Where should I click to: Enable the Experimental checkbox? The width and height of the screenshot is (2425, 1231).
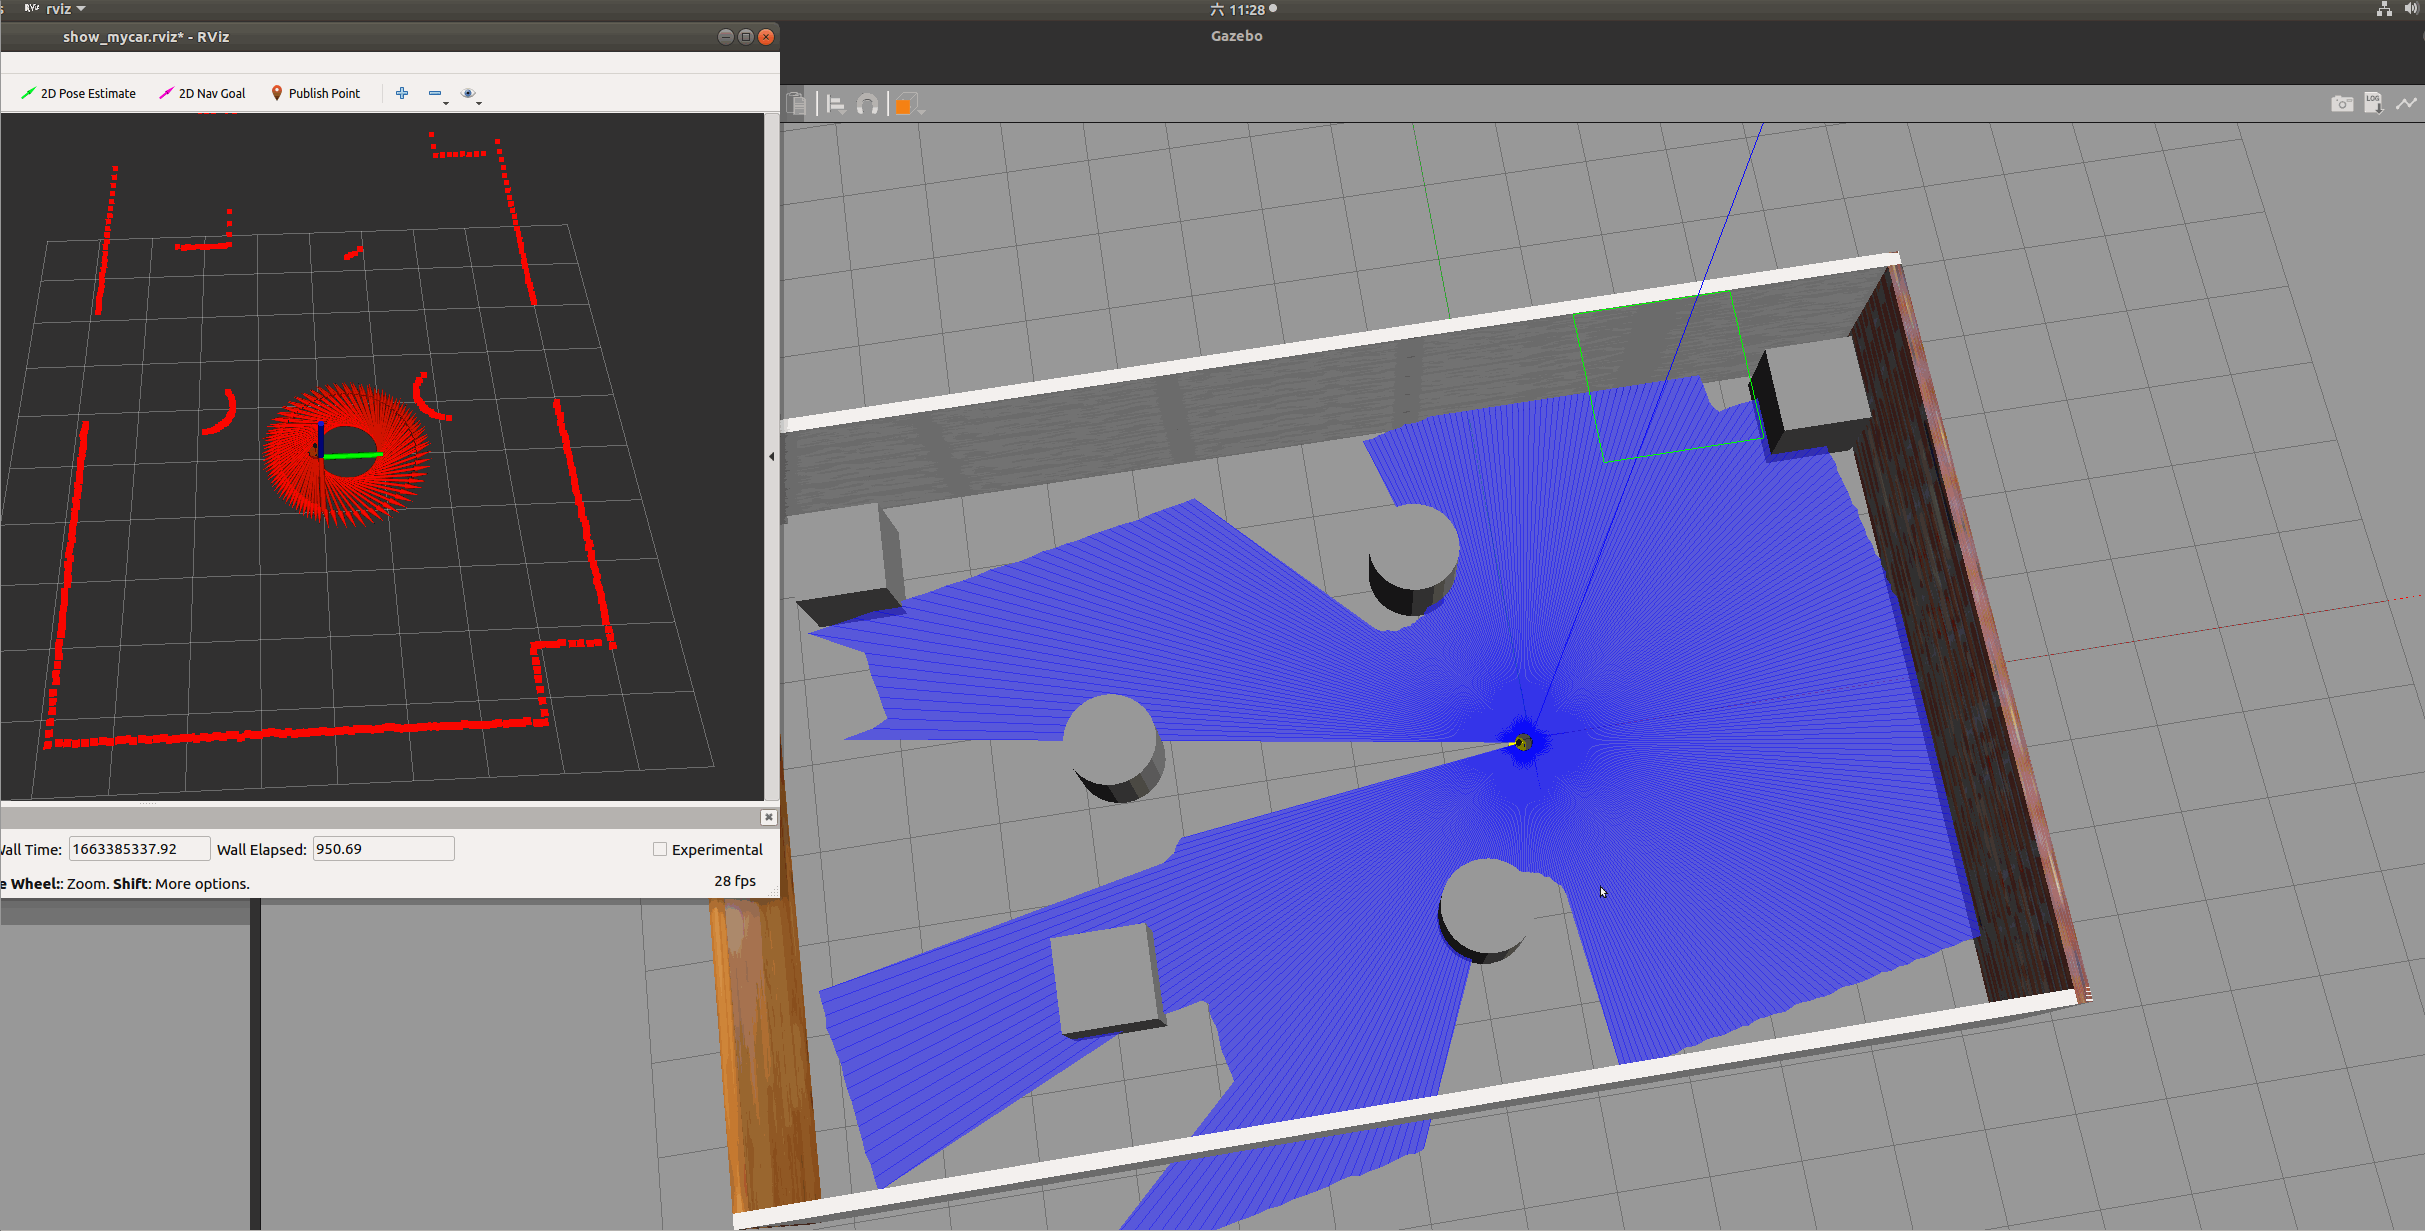pyautogui.click(x=660, y=849)
